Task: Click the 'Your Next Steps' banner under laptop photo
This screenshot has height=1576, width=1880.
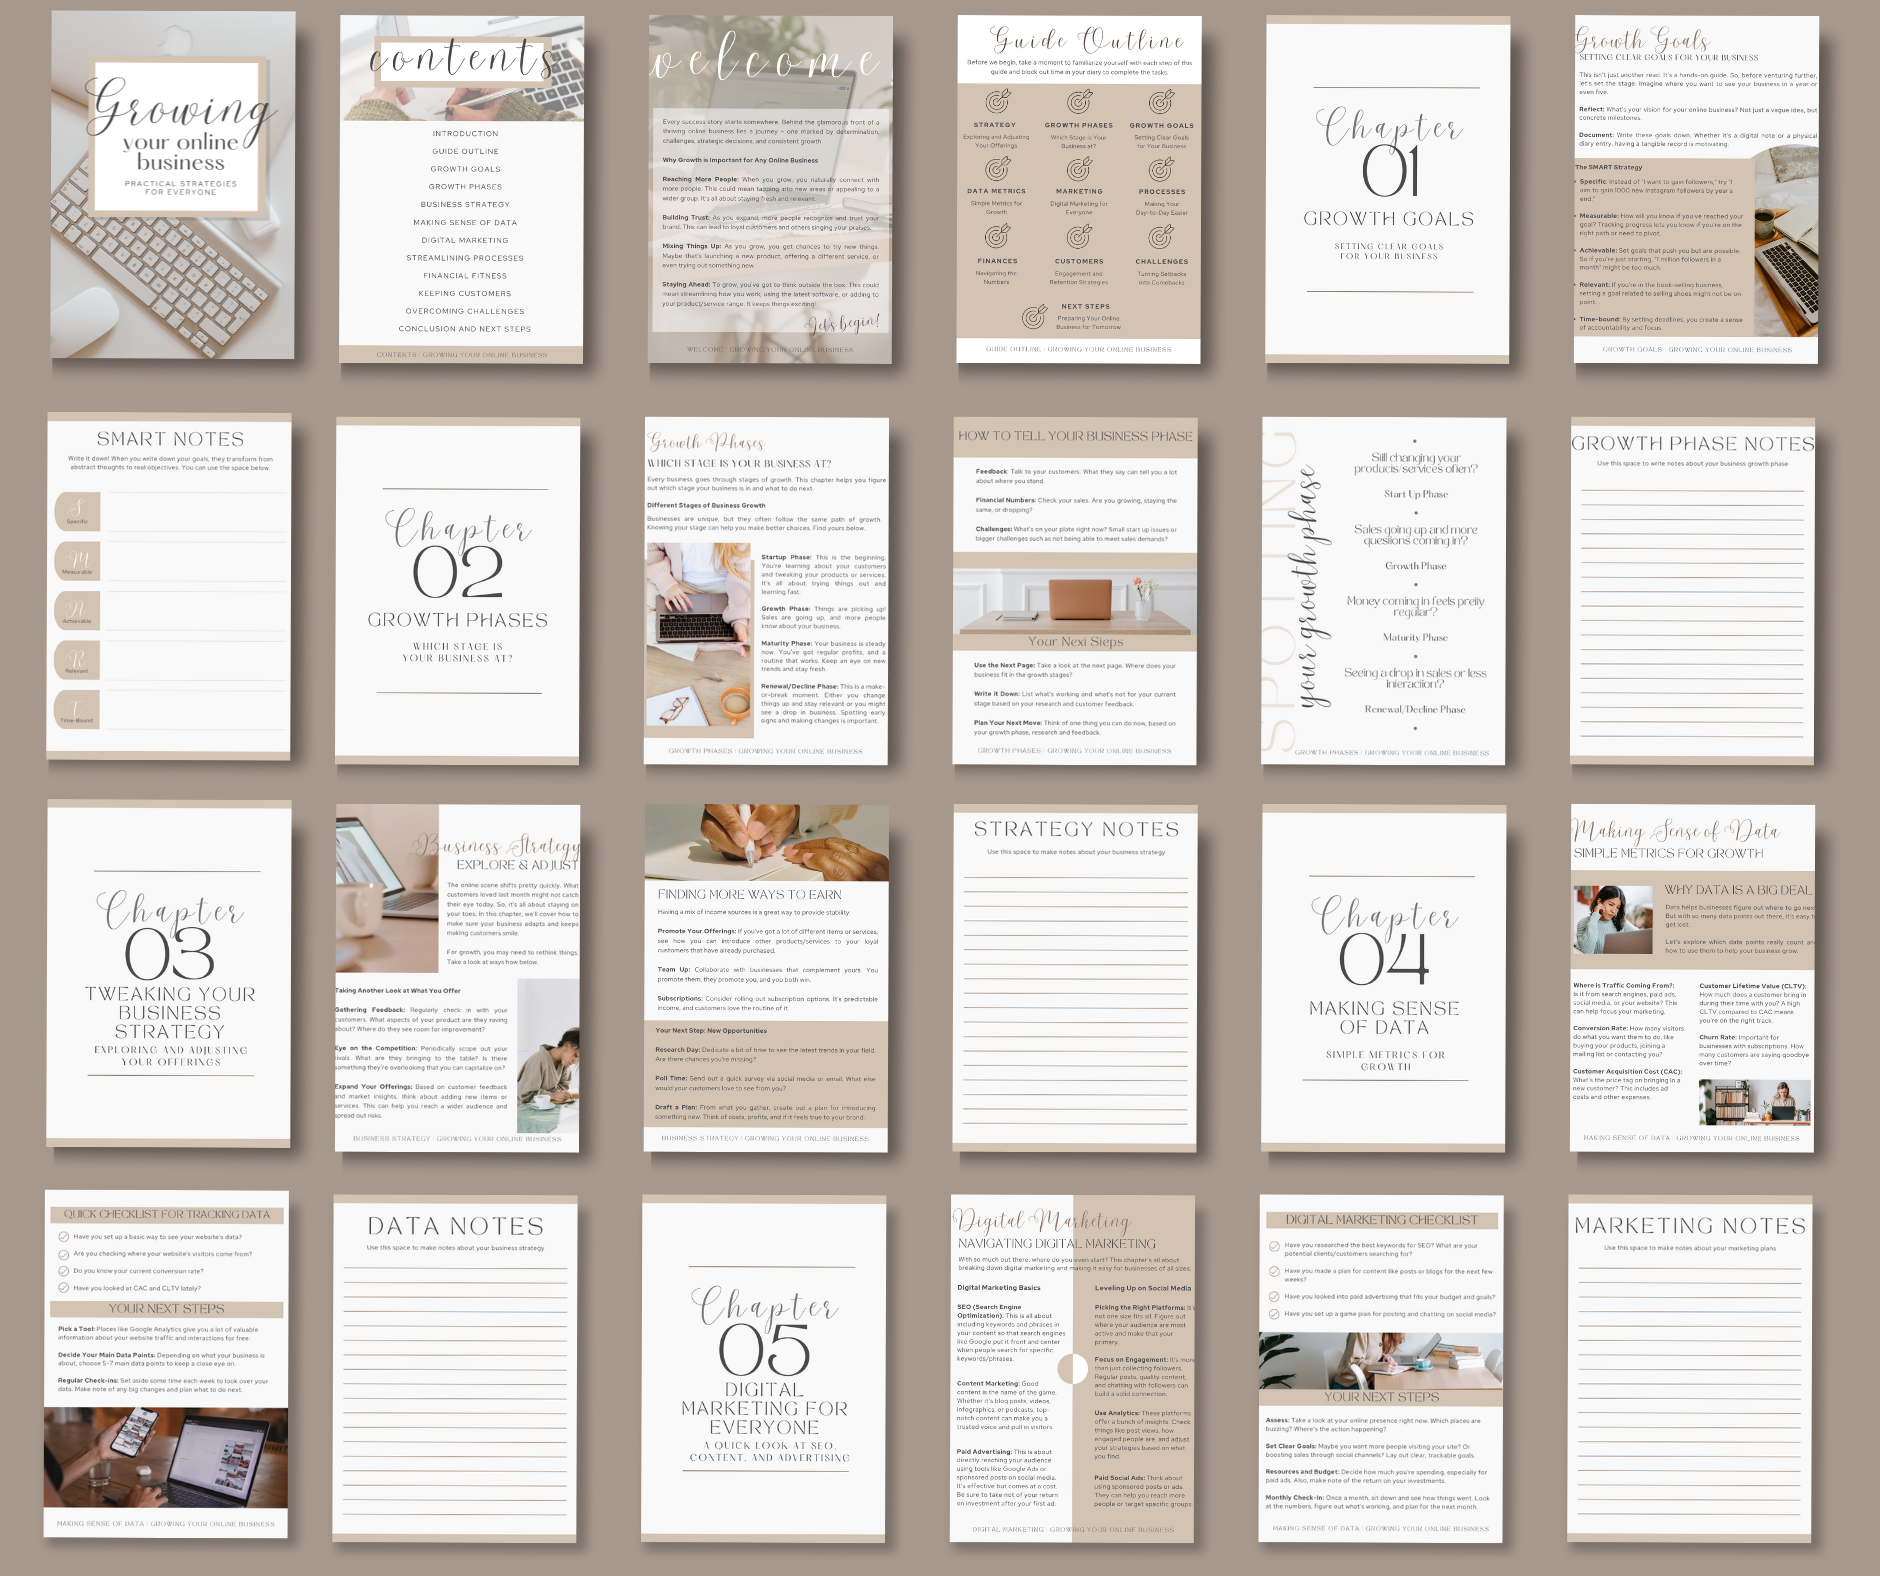Action: coord(1075,642)
